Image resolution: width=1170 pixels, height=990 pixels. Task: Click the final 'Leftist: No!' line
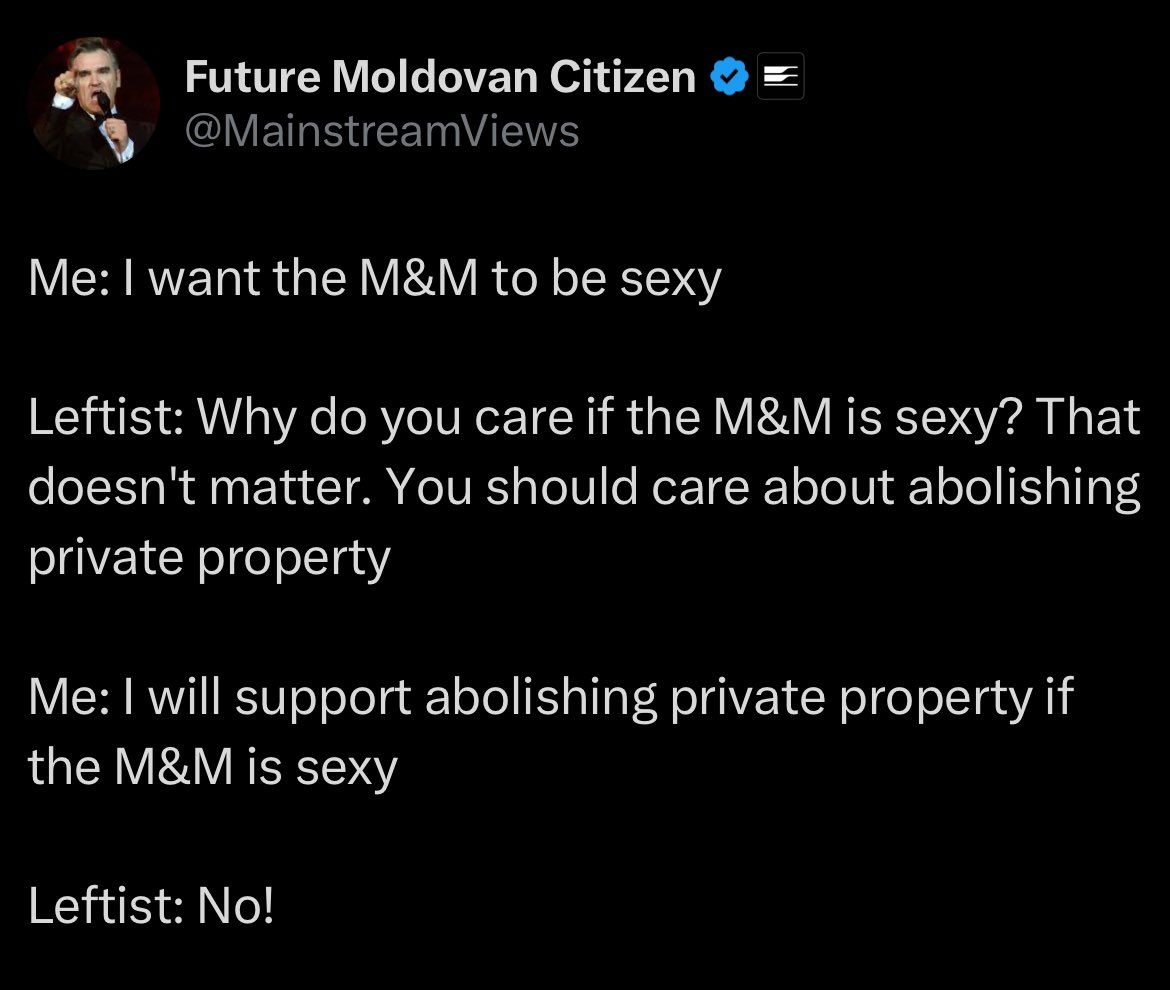[151, 906]
